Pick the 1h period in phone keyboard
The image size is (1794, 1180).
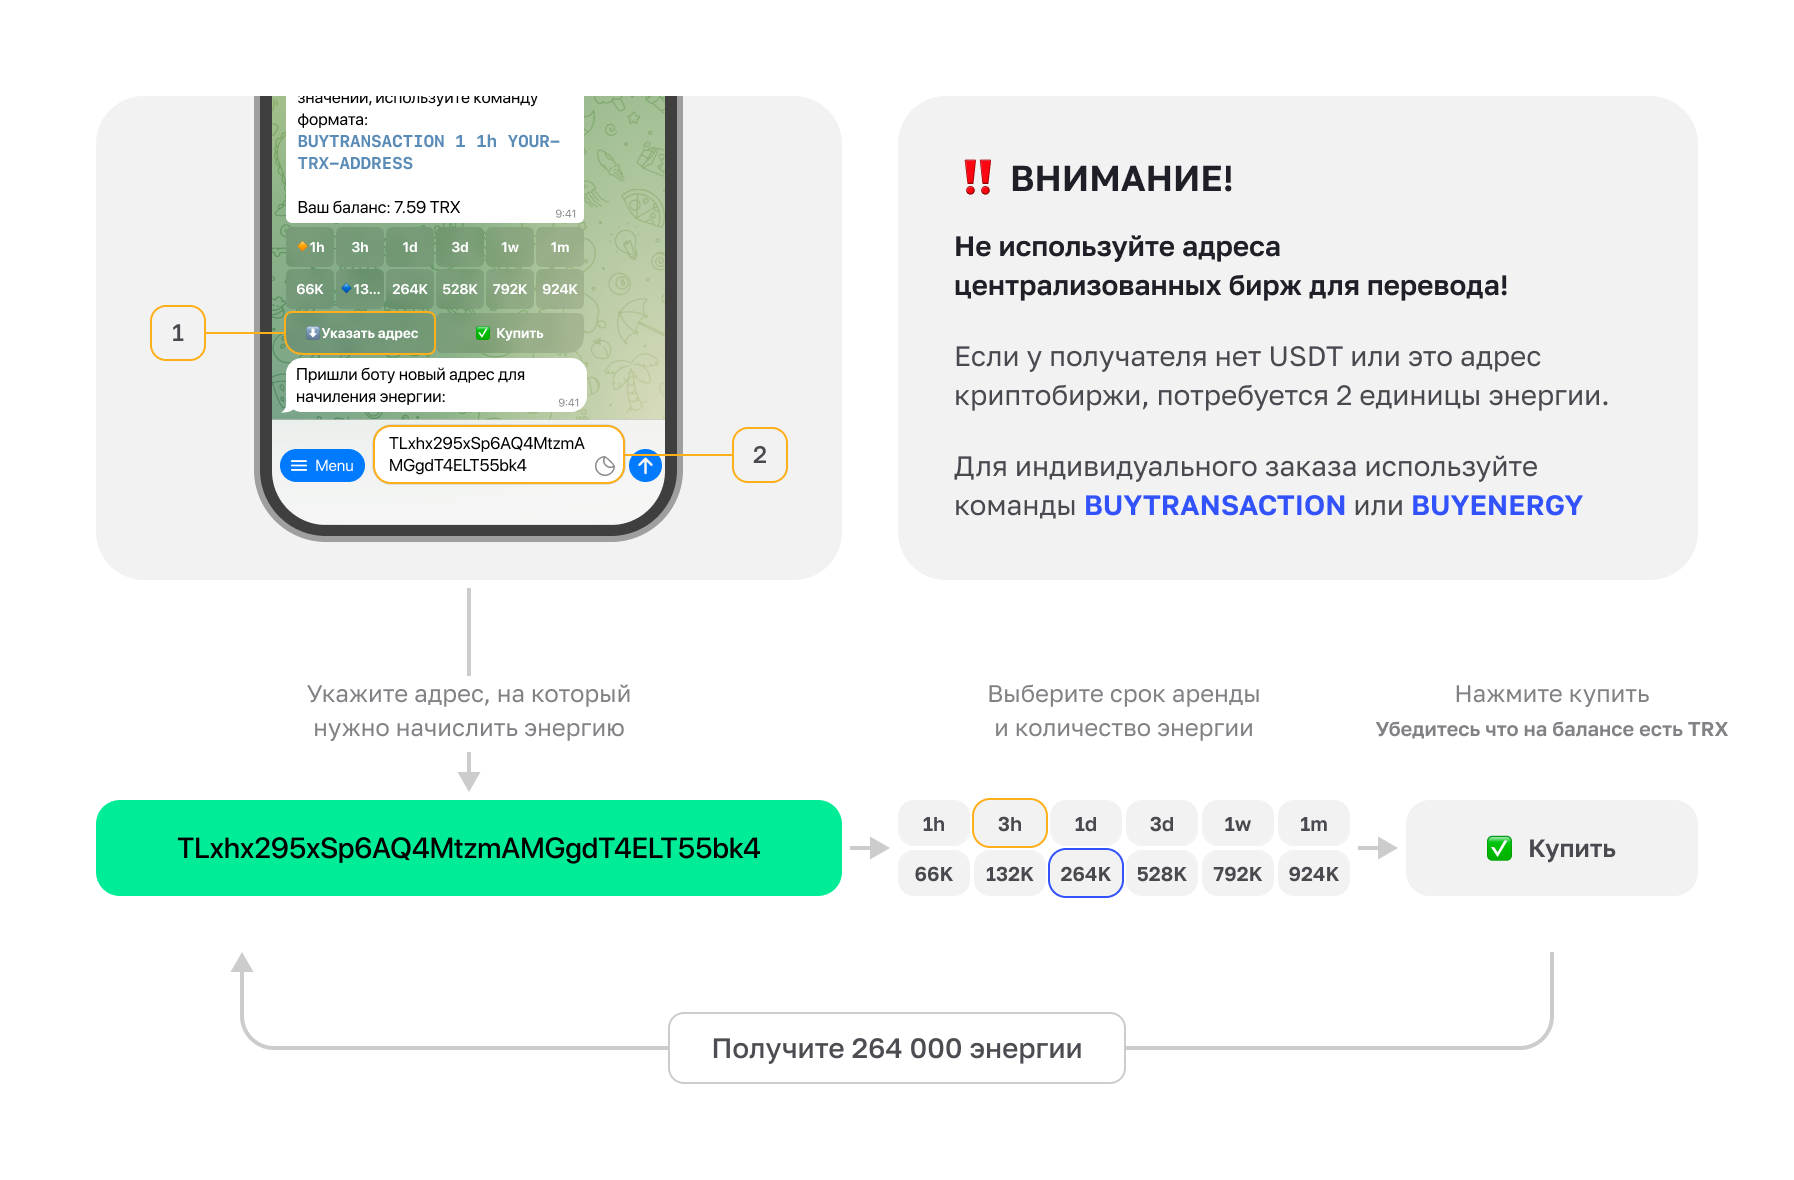(310, 247)
